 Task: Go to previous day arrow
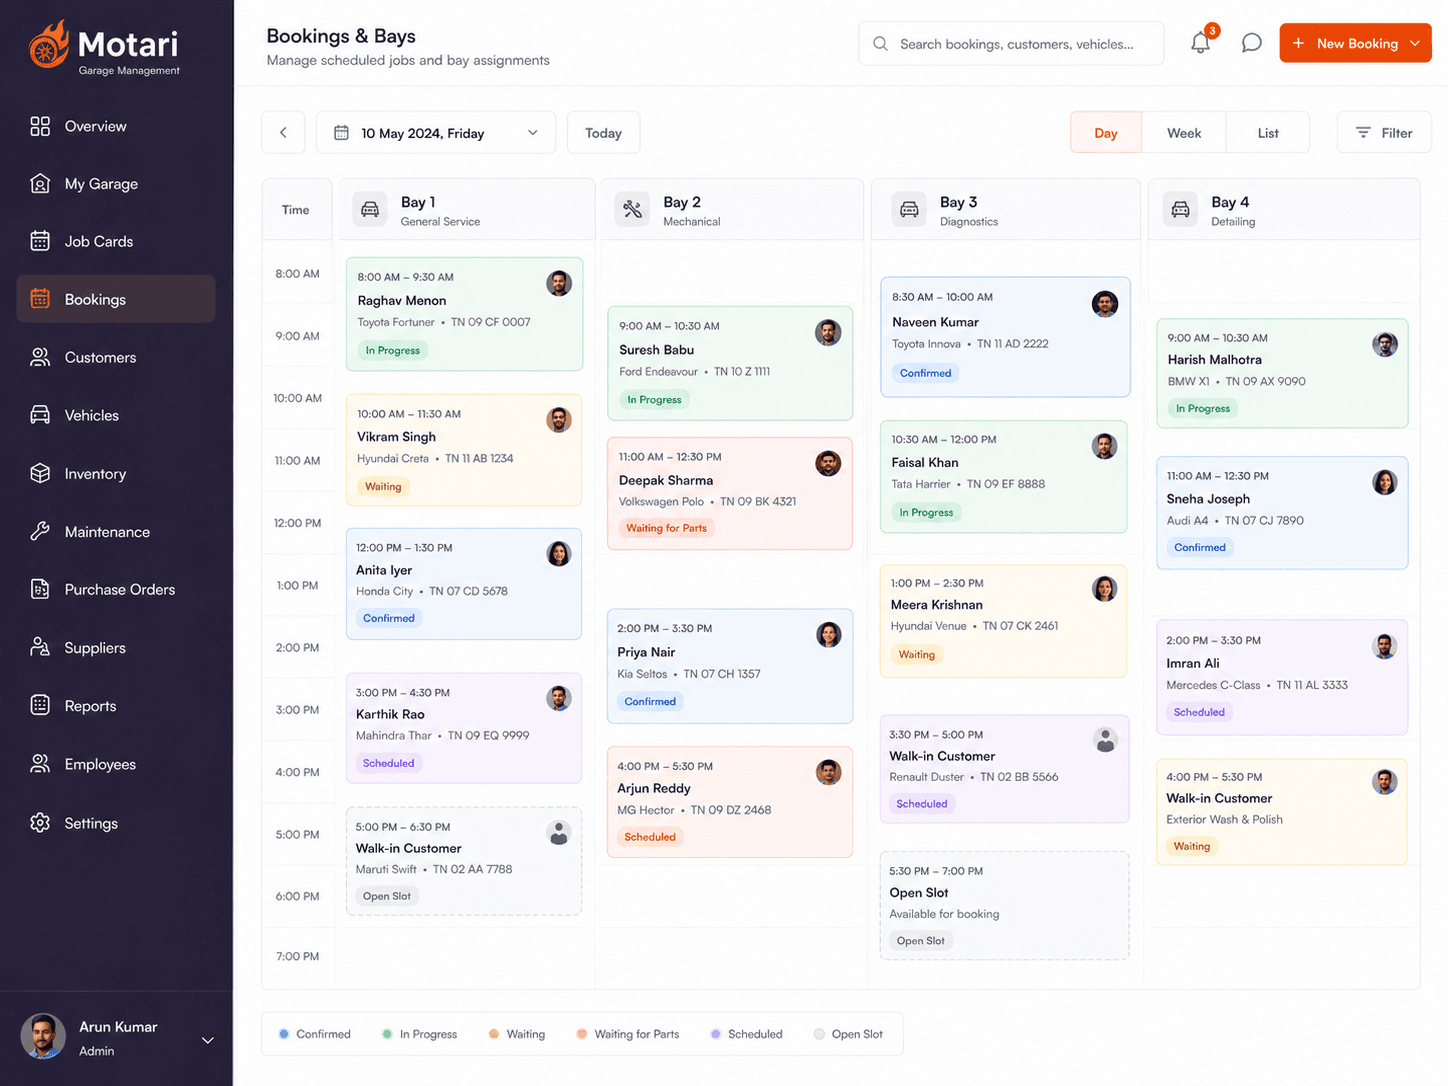283,133
